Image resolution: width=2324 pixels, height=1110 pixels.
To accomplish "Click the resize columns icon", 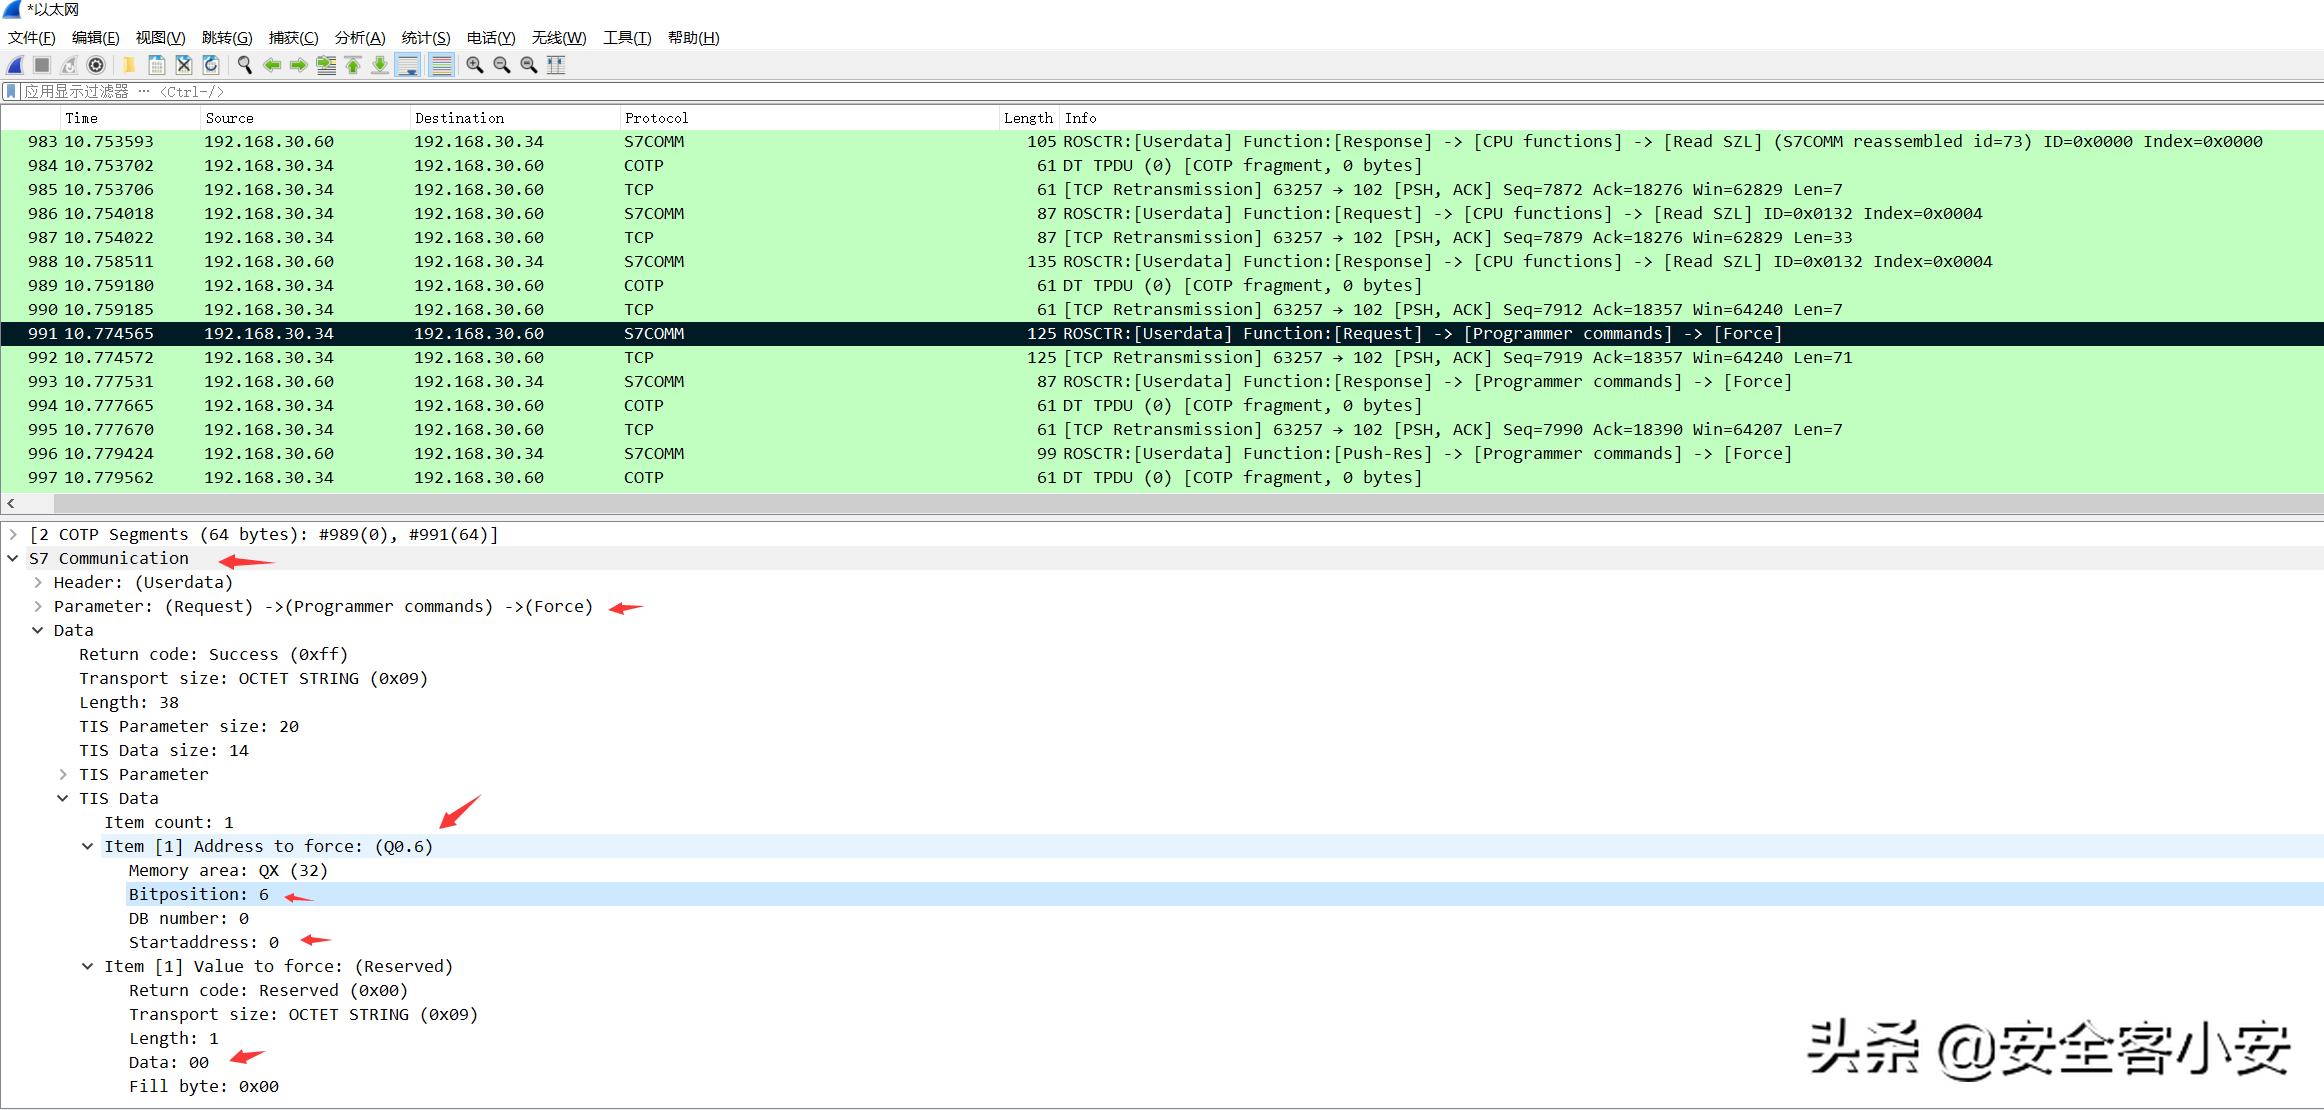I will click(x=556, y=65).
